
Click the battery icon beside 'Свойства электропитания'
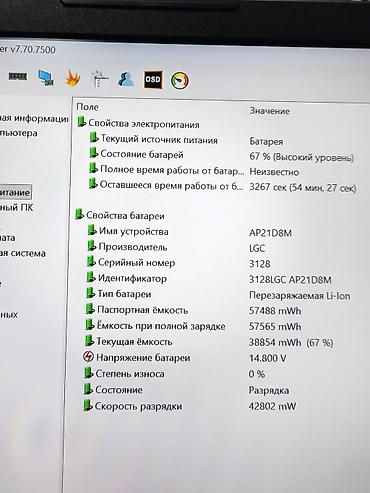click(81, 122)
